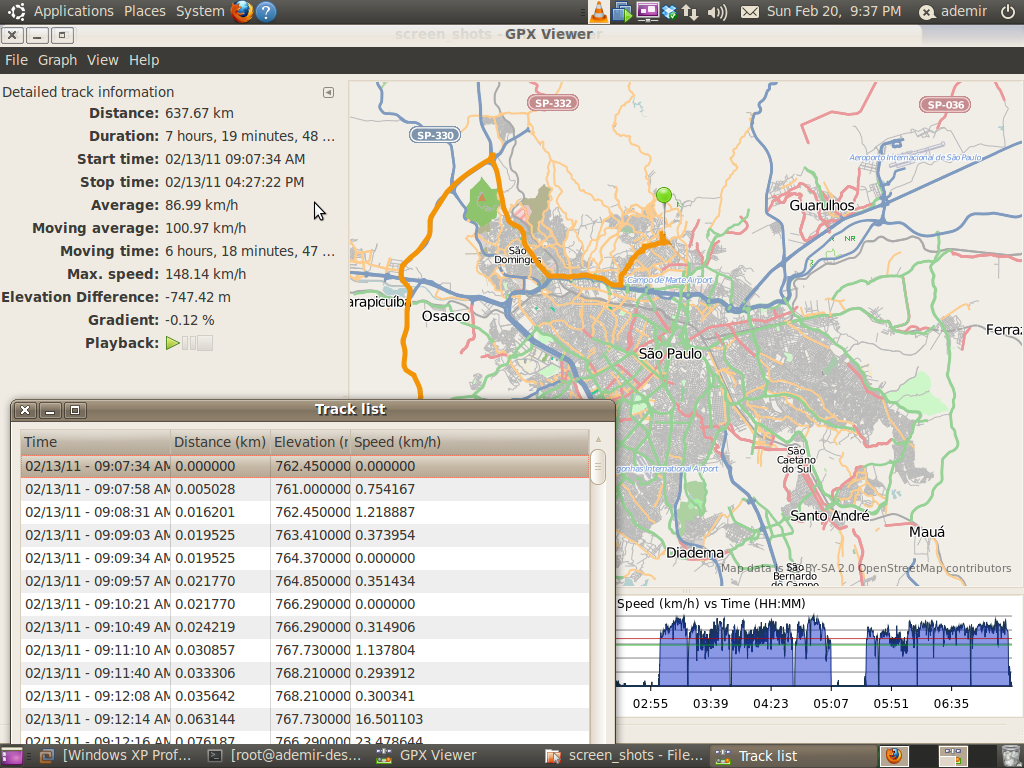Open the Graph menu
Screen dimensions: 1024x768
57,60
